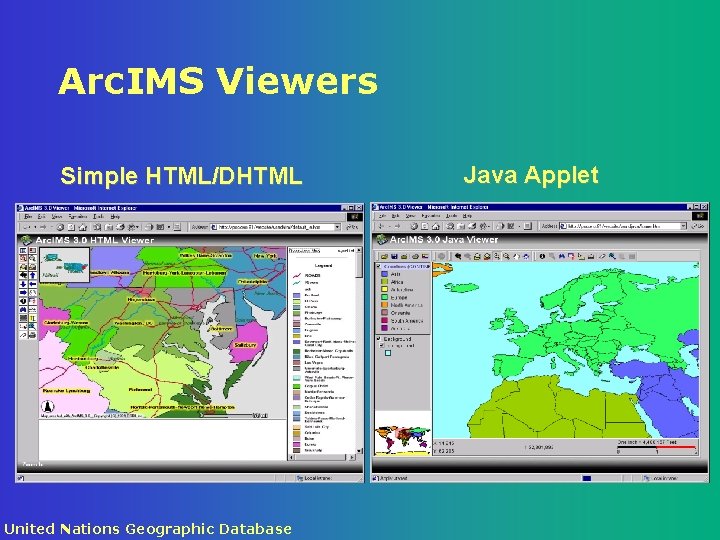This screenshot has height=540, width=720.
Task: Click the Java Viewer address URL field
Action: (623, 226)
